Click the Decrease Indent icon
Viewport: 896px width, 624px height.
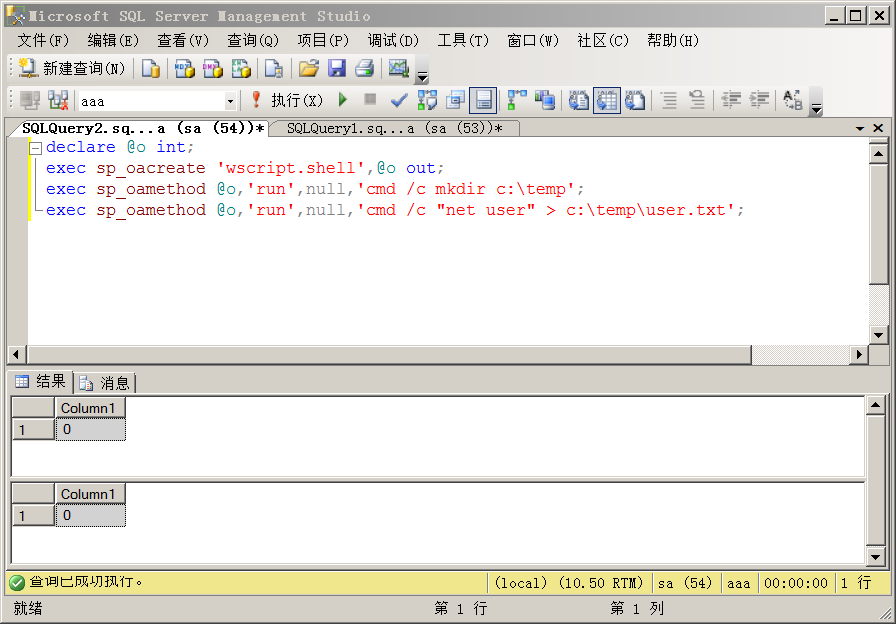731,101
